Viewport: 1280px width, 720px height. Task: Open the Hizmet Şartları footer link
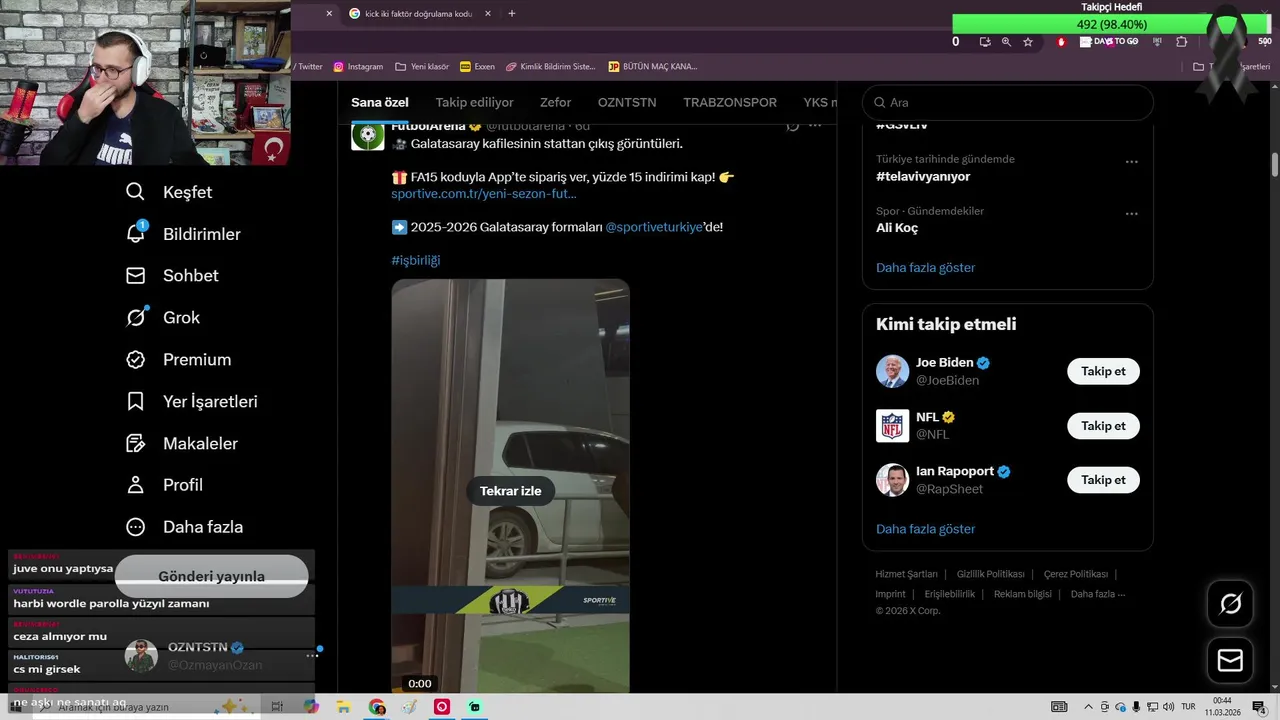[x=906, y=574]
